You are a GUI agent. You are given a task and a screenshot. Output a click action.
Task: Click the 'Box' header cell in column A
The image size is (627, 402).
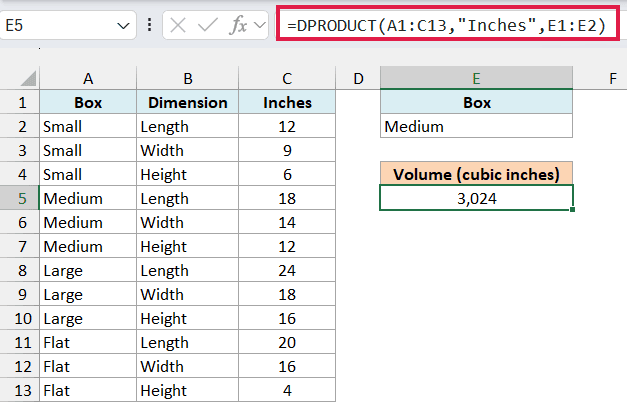point(88,102)
